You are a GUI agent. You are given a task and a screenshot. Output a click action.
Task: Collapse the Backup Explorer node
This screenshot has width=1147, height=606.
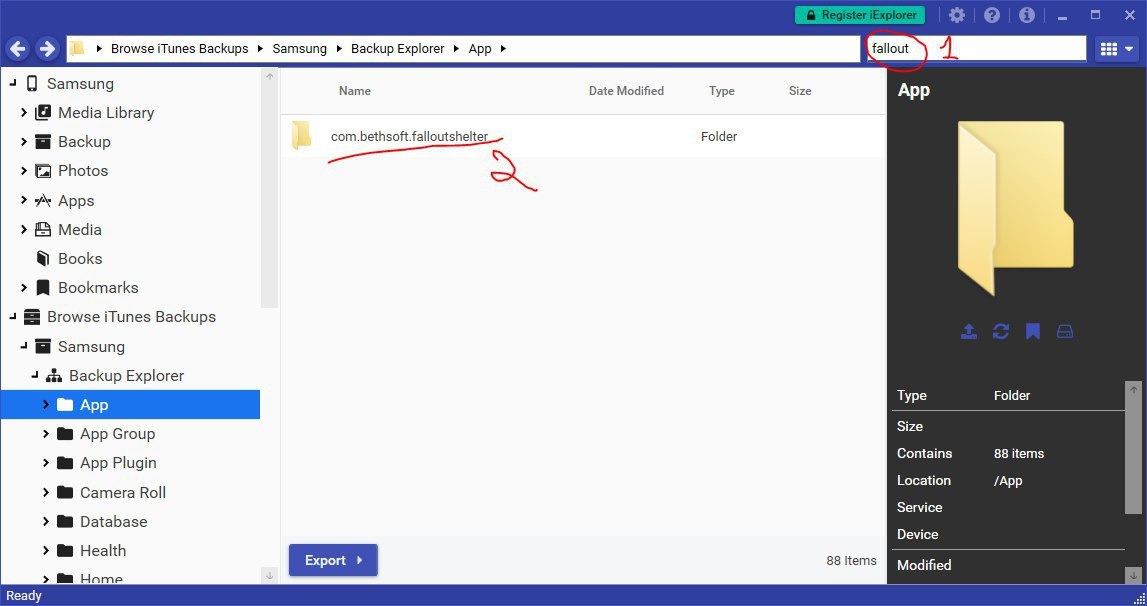pos(34,376)
